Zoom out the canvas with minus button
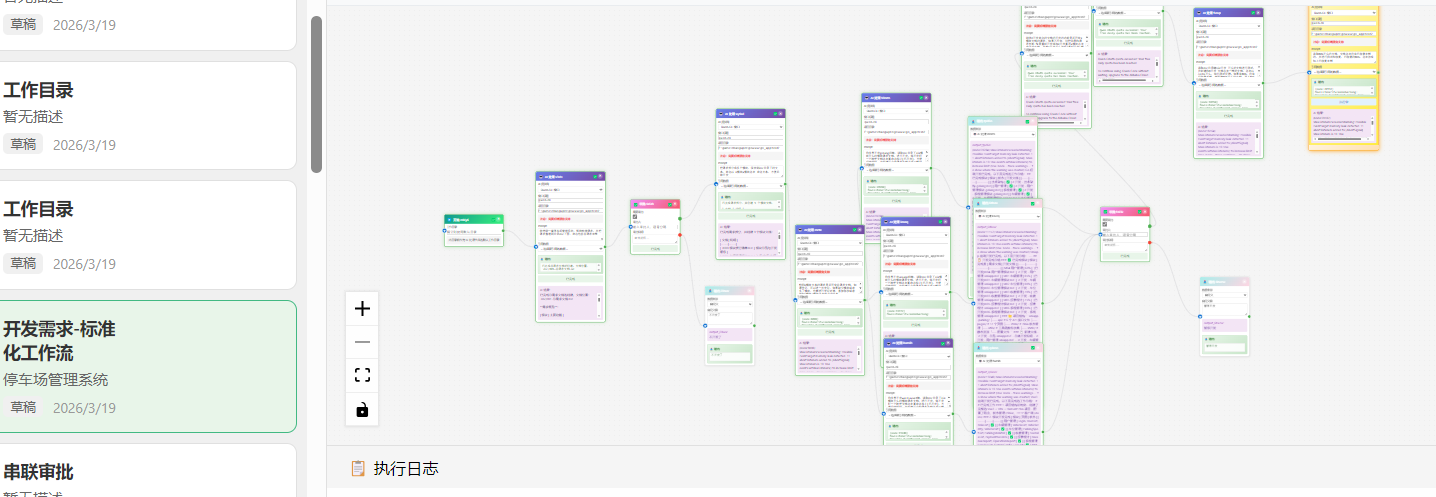This screenshot has width=1436, height=497. 362,342
